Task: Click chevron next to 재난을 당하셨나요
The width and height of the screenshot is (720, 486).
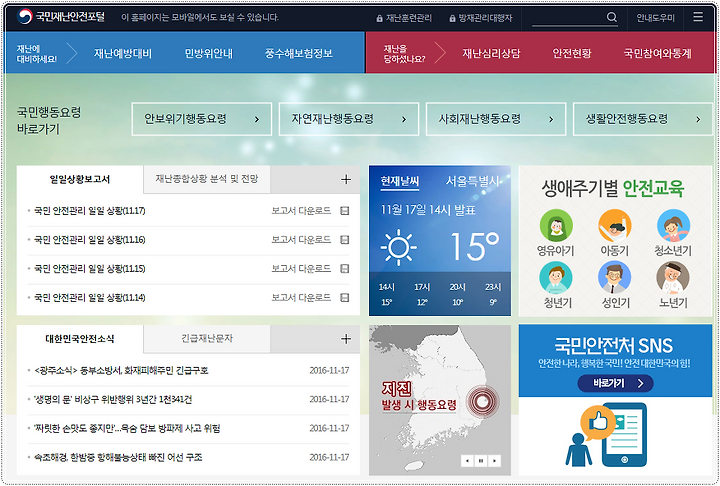Action: point(440,53)
